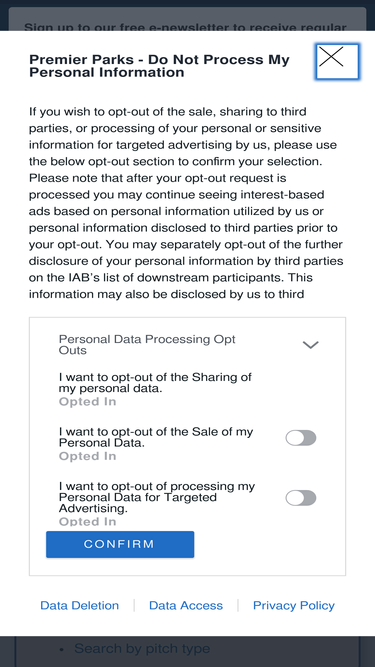Image resolution: width=375 pixels, height=667 pixels.
Task: Select Opted In status under Sharing option
Action: pos(87,402)
